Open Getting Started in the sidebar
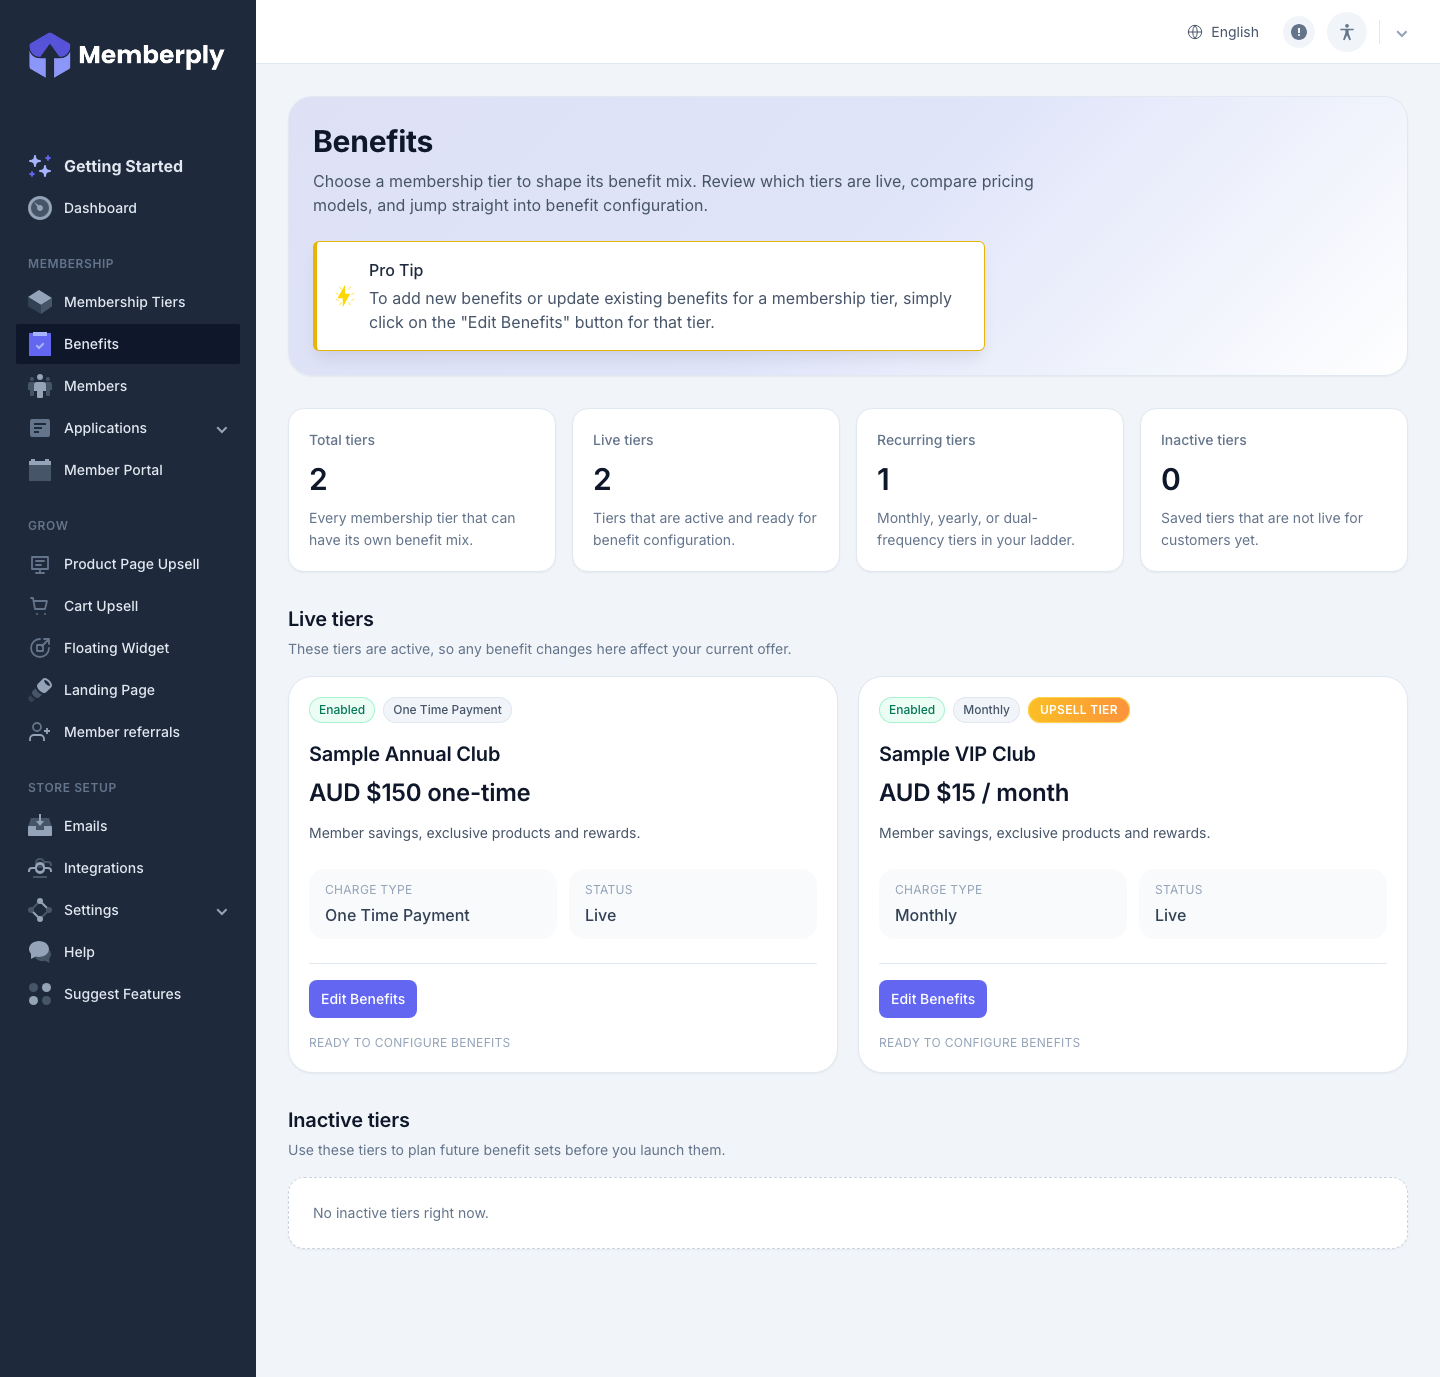This screenshot has width=1440, height=1377. coord(128,166)
